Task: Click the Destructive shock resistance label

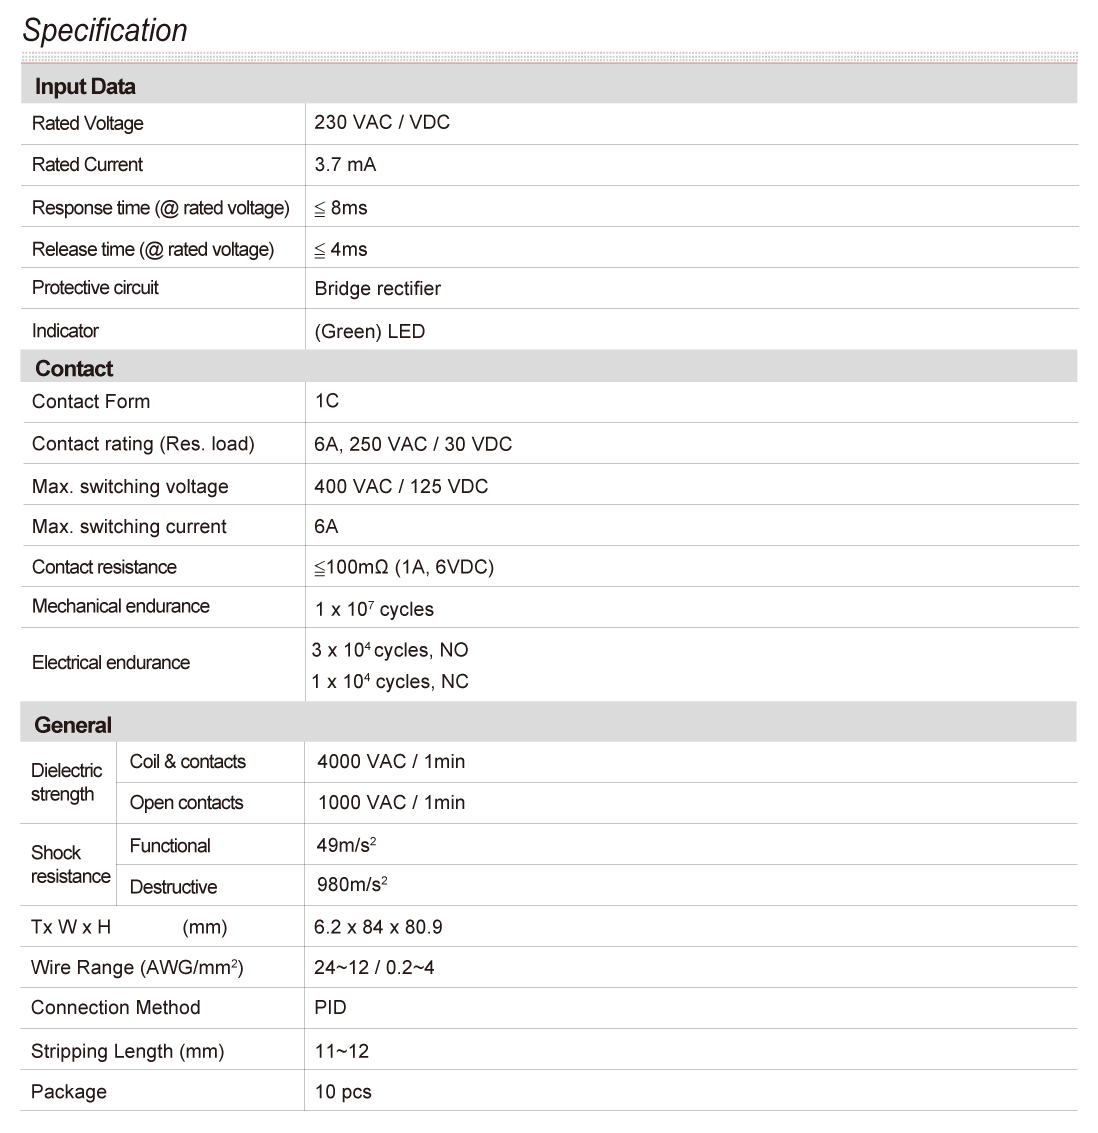Action: [x=173, y=887]
